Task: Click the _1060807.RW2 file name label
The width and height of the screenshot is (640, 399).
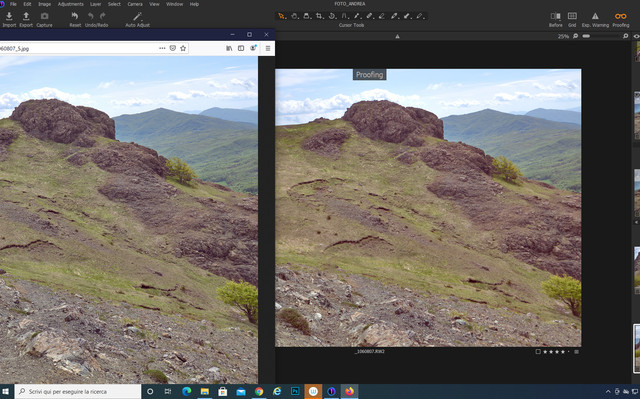Action: pos(370,351)
